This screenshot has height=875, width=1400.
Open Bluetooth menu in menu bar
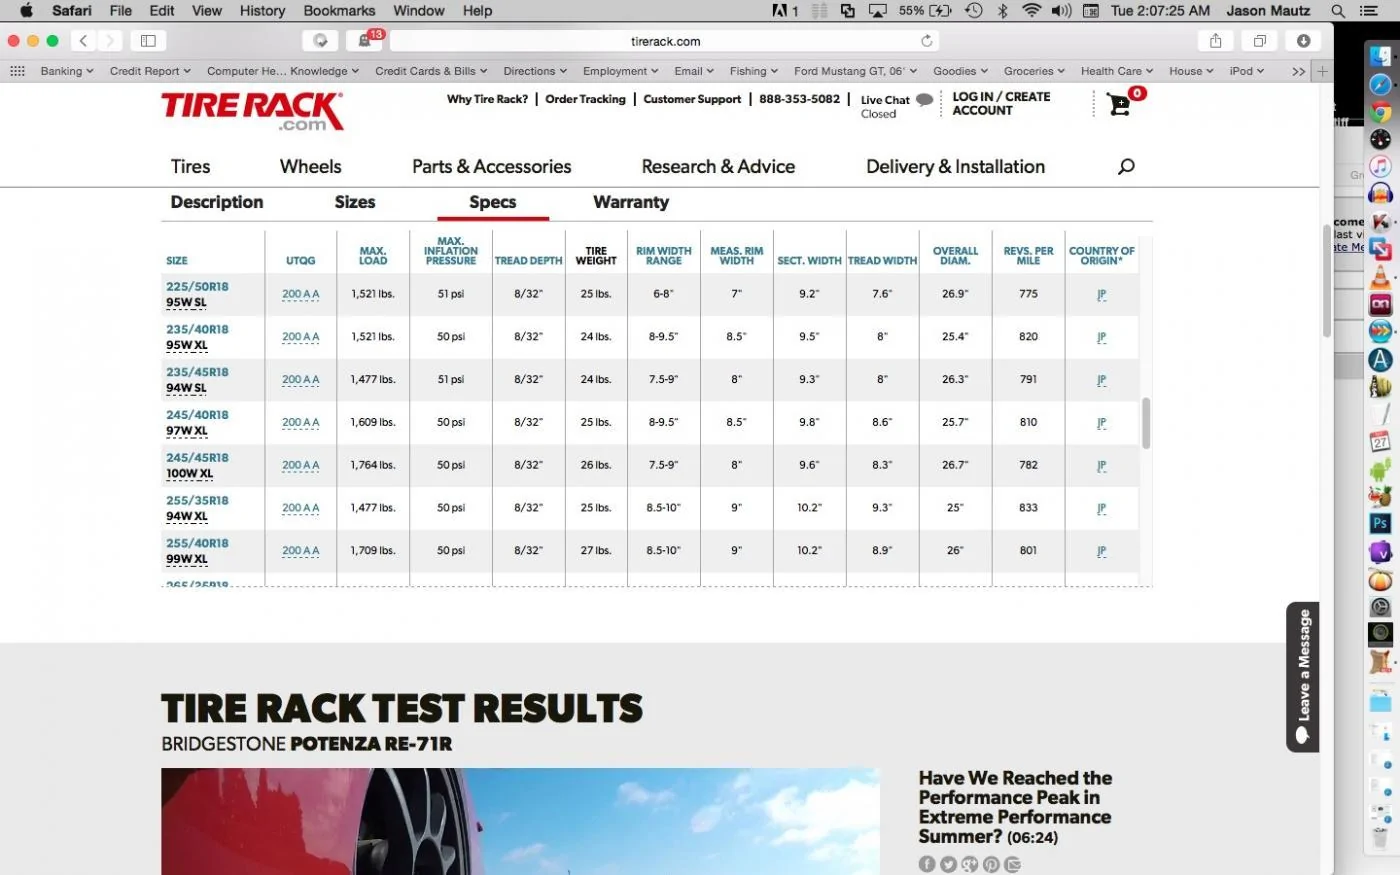pos(1003,11)
